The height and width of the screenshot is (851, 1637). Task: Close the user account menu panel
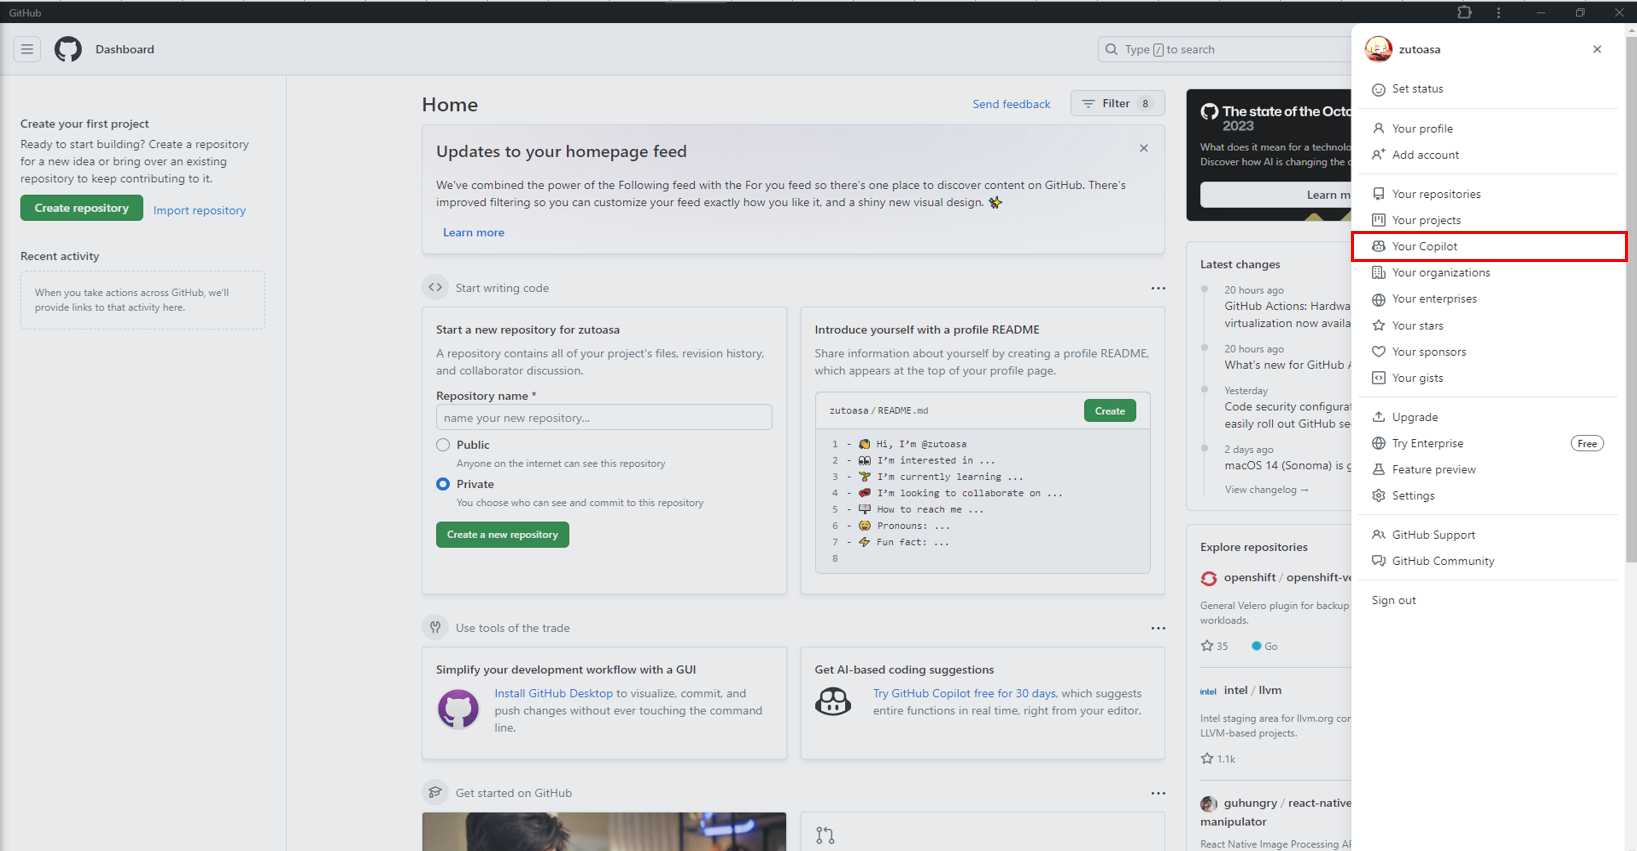point(1597,49)
